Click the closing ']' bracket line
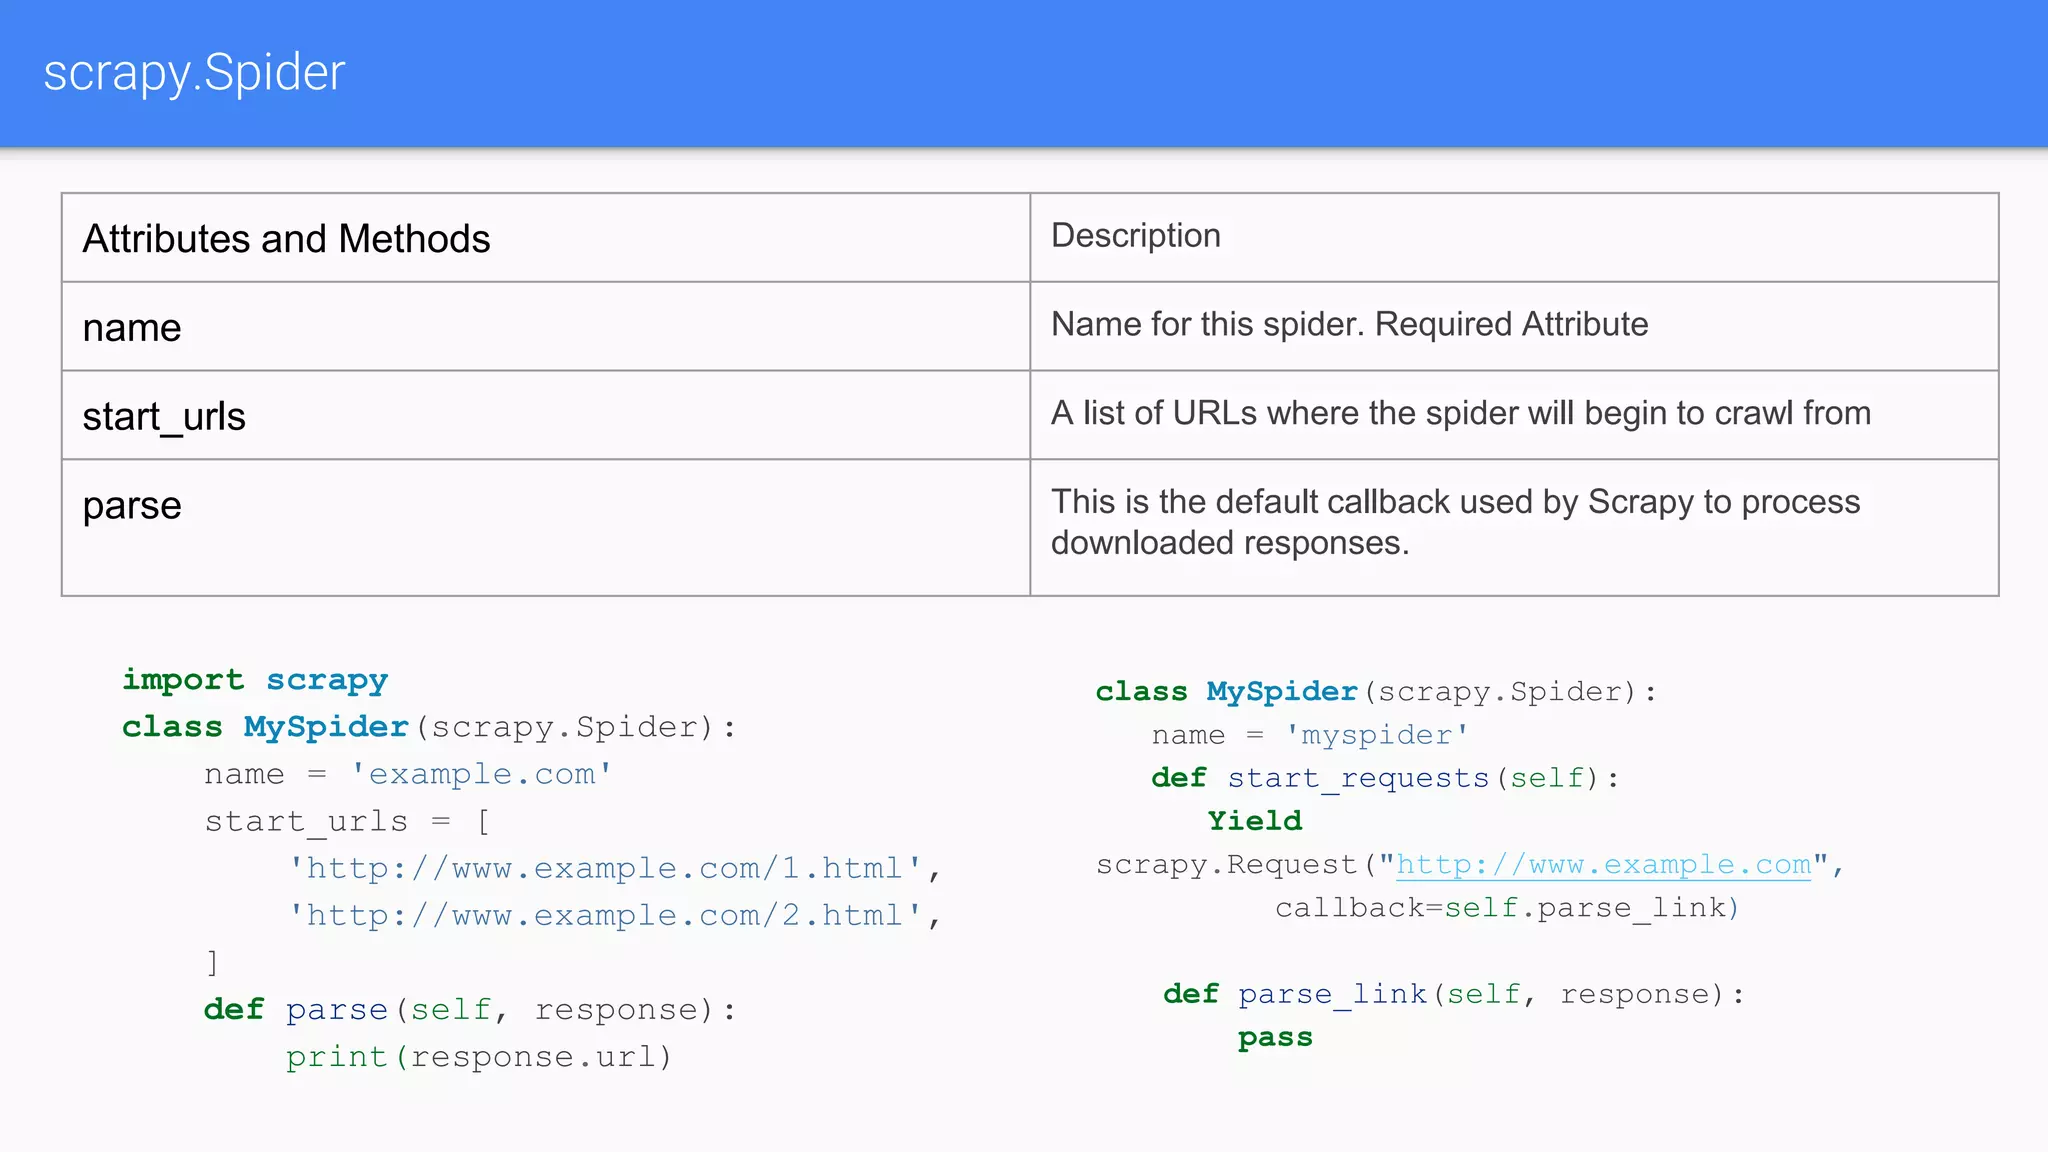Image resolution: width=2048 pixels, height=1152 pixels. point(212,962)
